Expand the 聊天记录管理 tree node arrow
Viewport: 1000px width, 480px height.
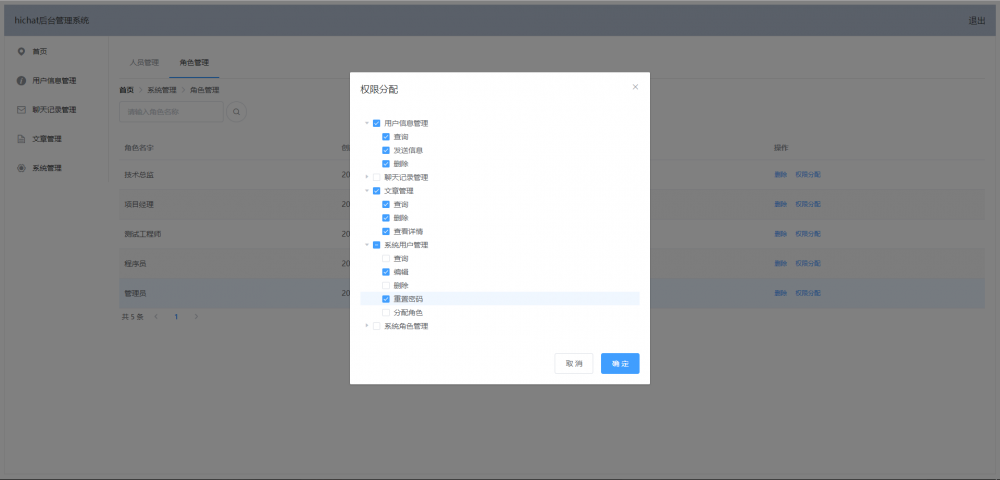367,177
